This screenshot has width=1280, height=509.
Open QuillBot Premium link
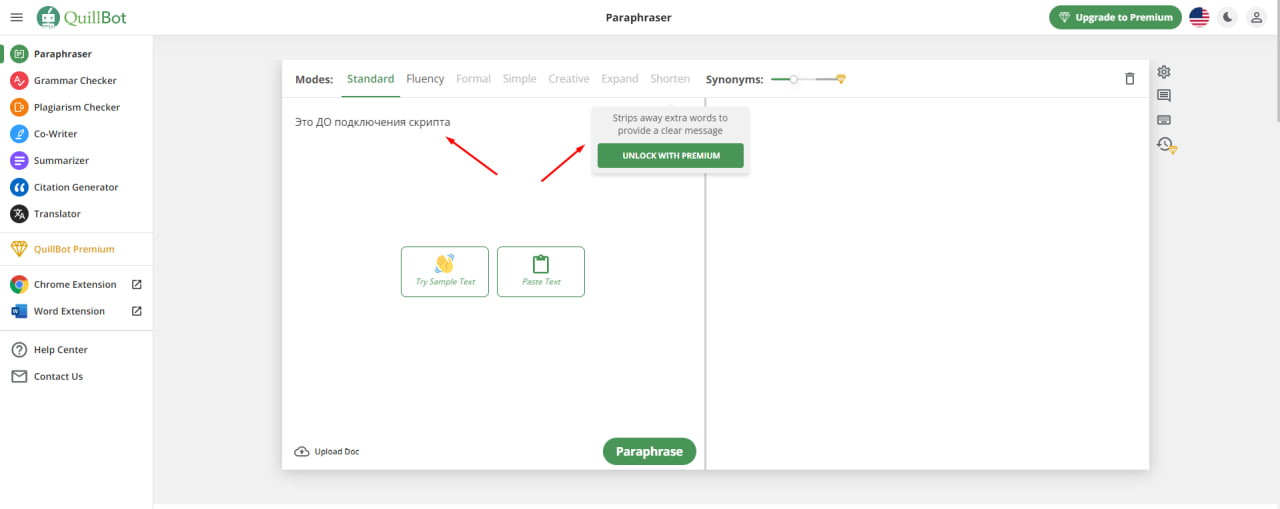tap(76, 249)
